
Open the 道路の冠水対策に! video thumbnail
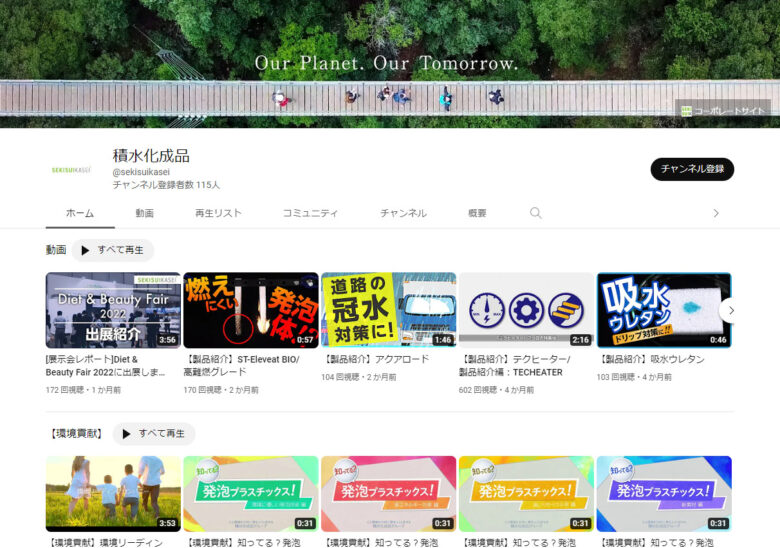click(389, 310)
